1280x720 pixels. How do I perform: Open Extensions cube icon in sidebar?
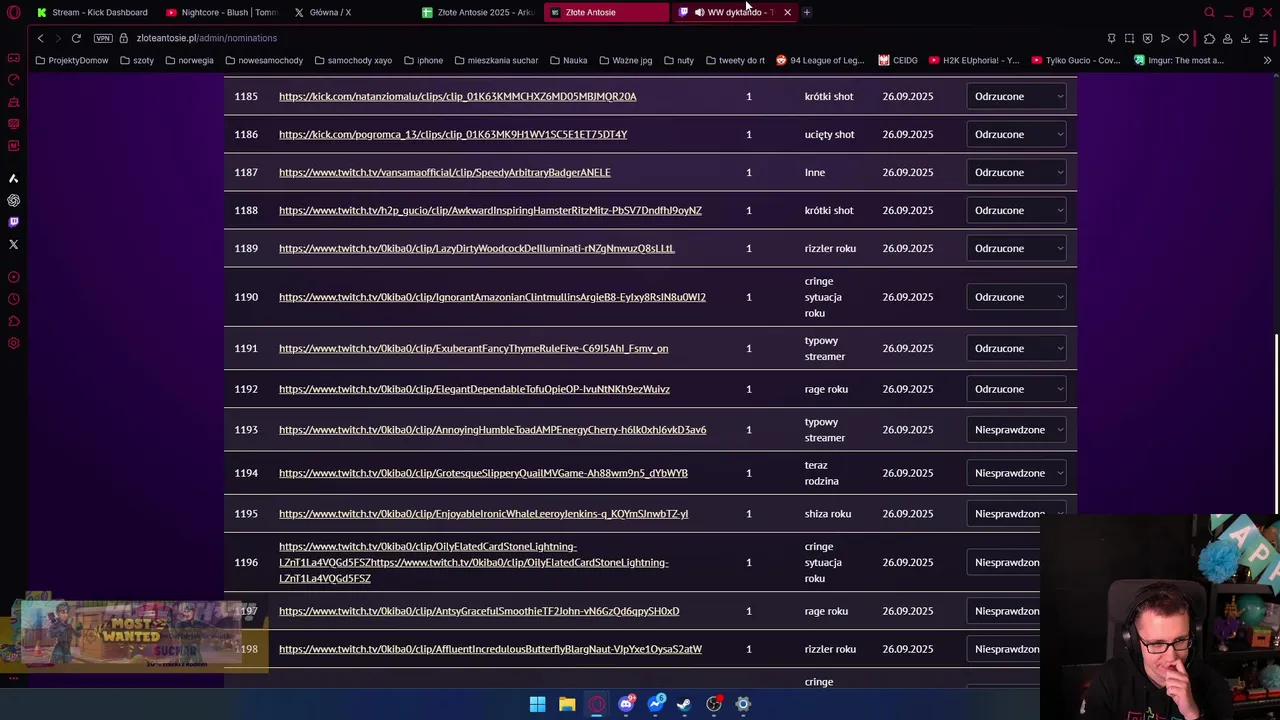pyautogui.click(x=13, y=321)
